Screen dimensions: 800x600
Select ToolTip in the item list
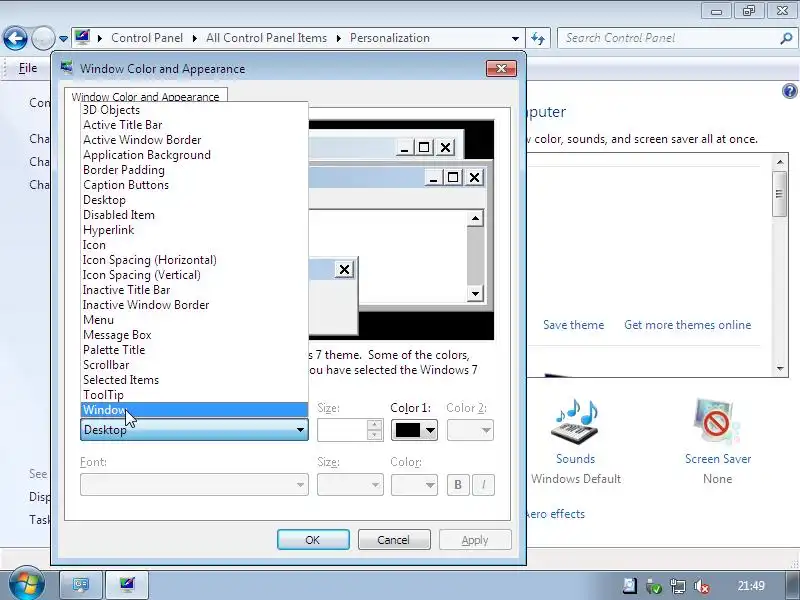coord(194,395)
